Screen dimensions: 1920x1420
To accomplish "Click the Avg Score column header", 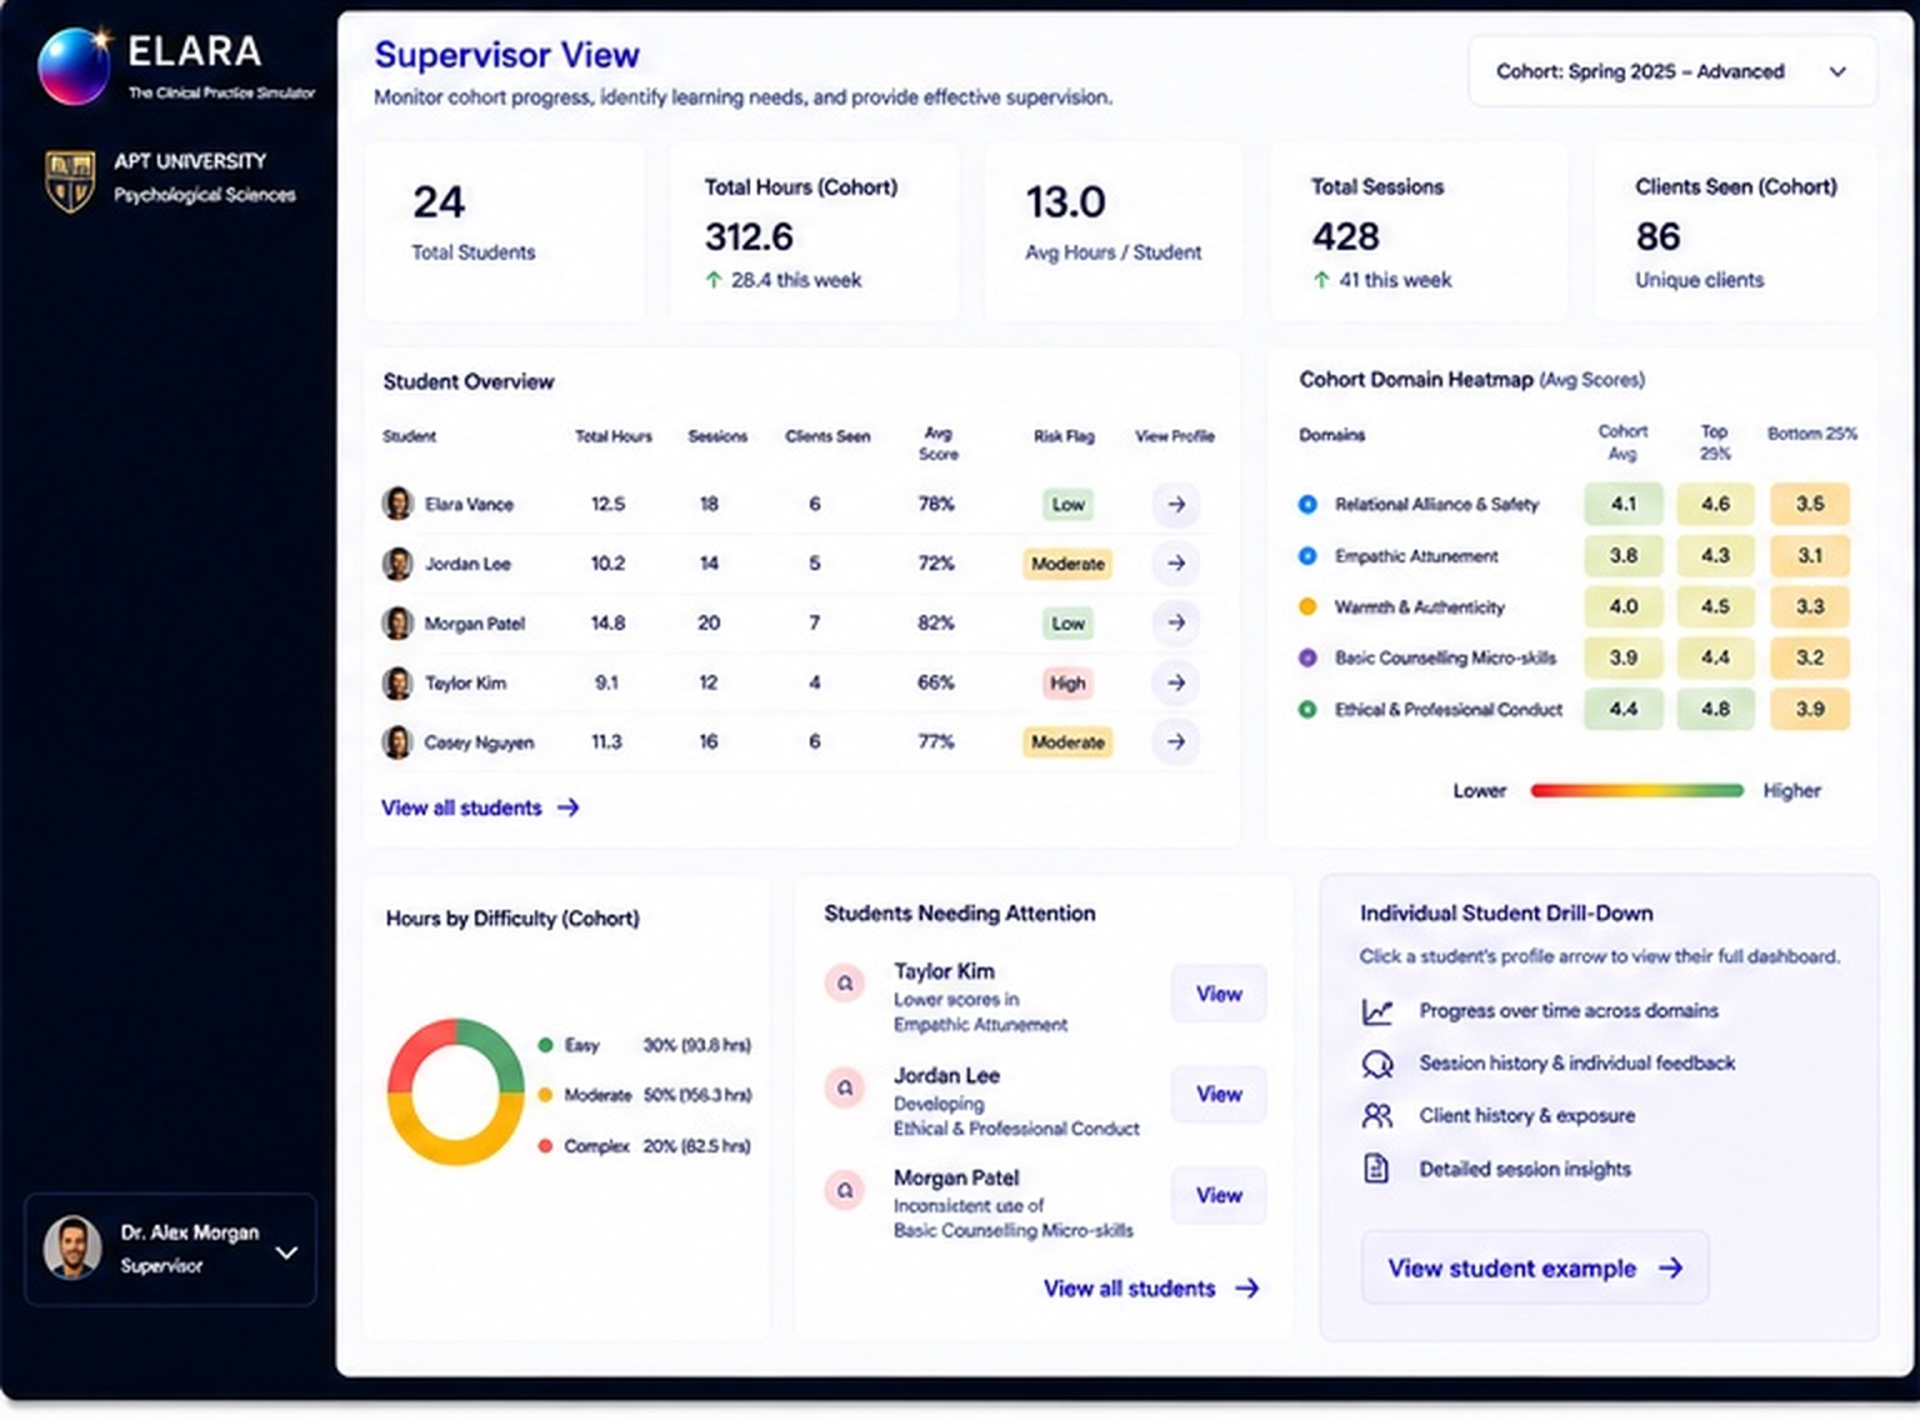I will tap(938, 443).
